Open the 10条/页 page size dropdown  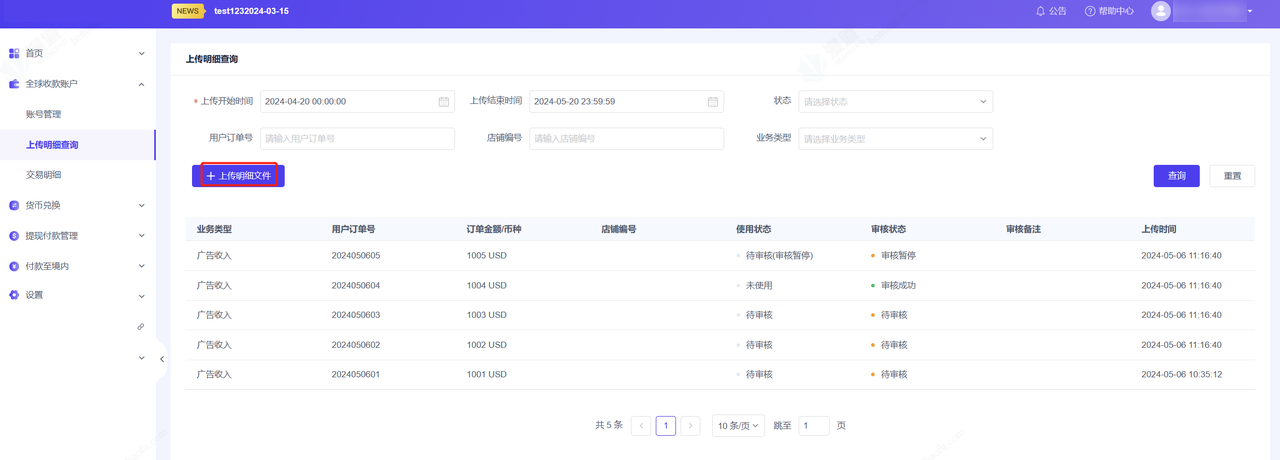coord(738,426)
